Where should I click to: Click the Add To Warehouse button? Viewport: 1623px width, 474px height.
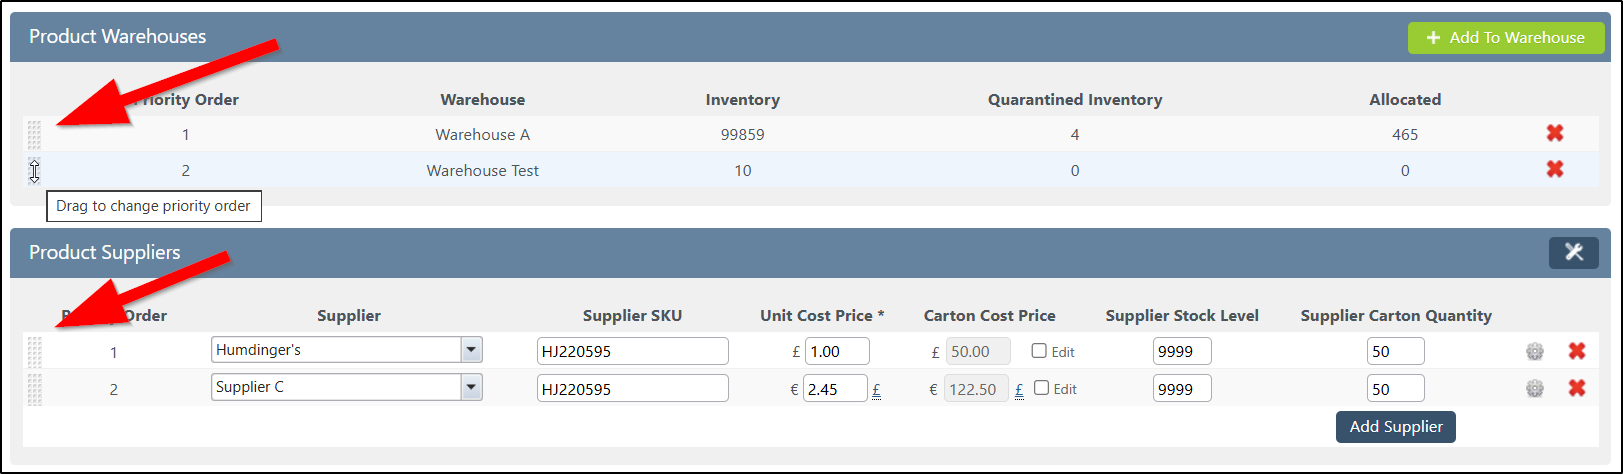click(1506, 38)
